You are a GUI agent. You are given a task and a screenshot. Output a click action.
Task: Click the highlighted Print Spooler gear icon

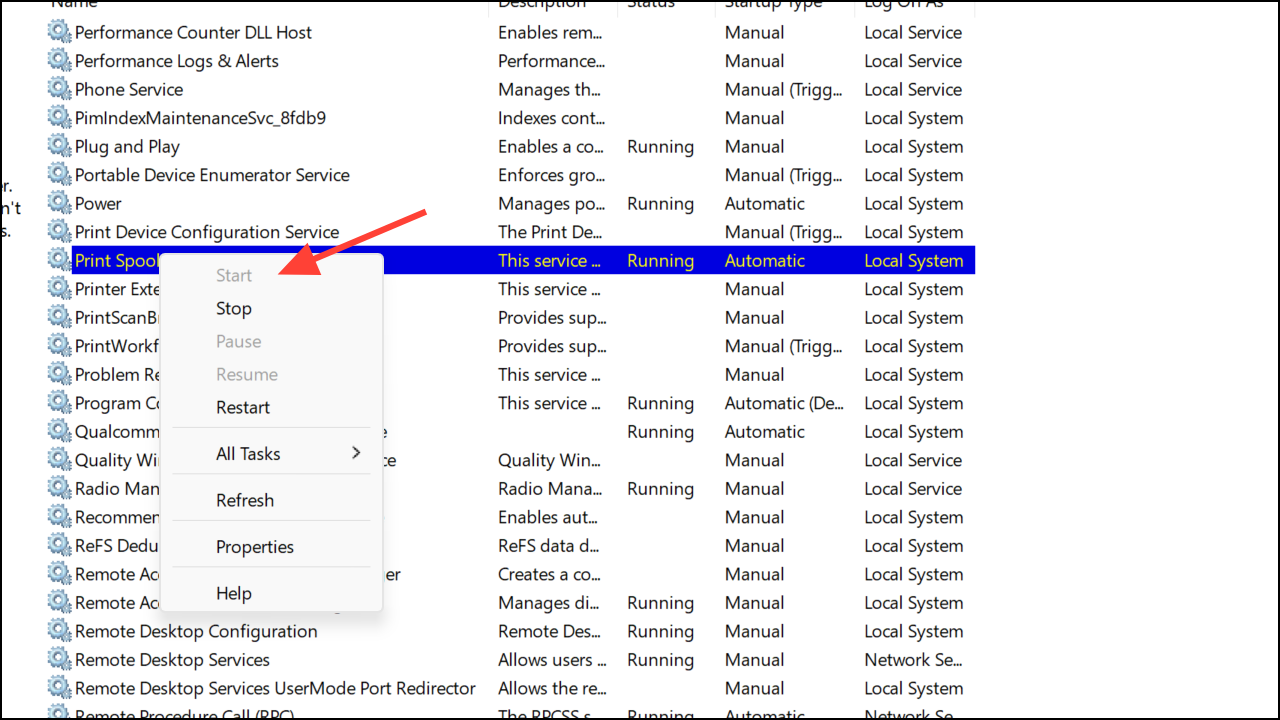tap(60, 260)
